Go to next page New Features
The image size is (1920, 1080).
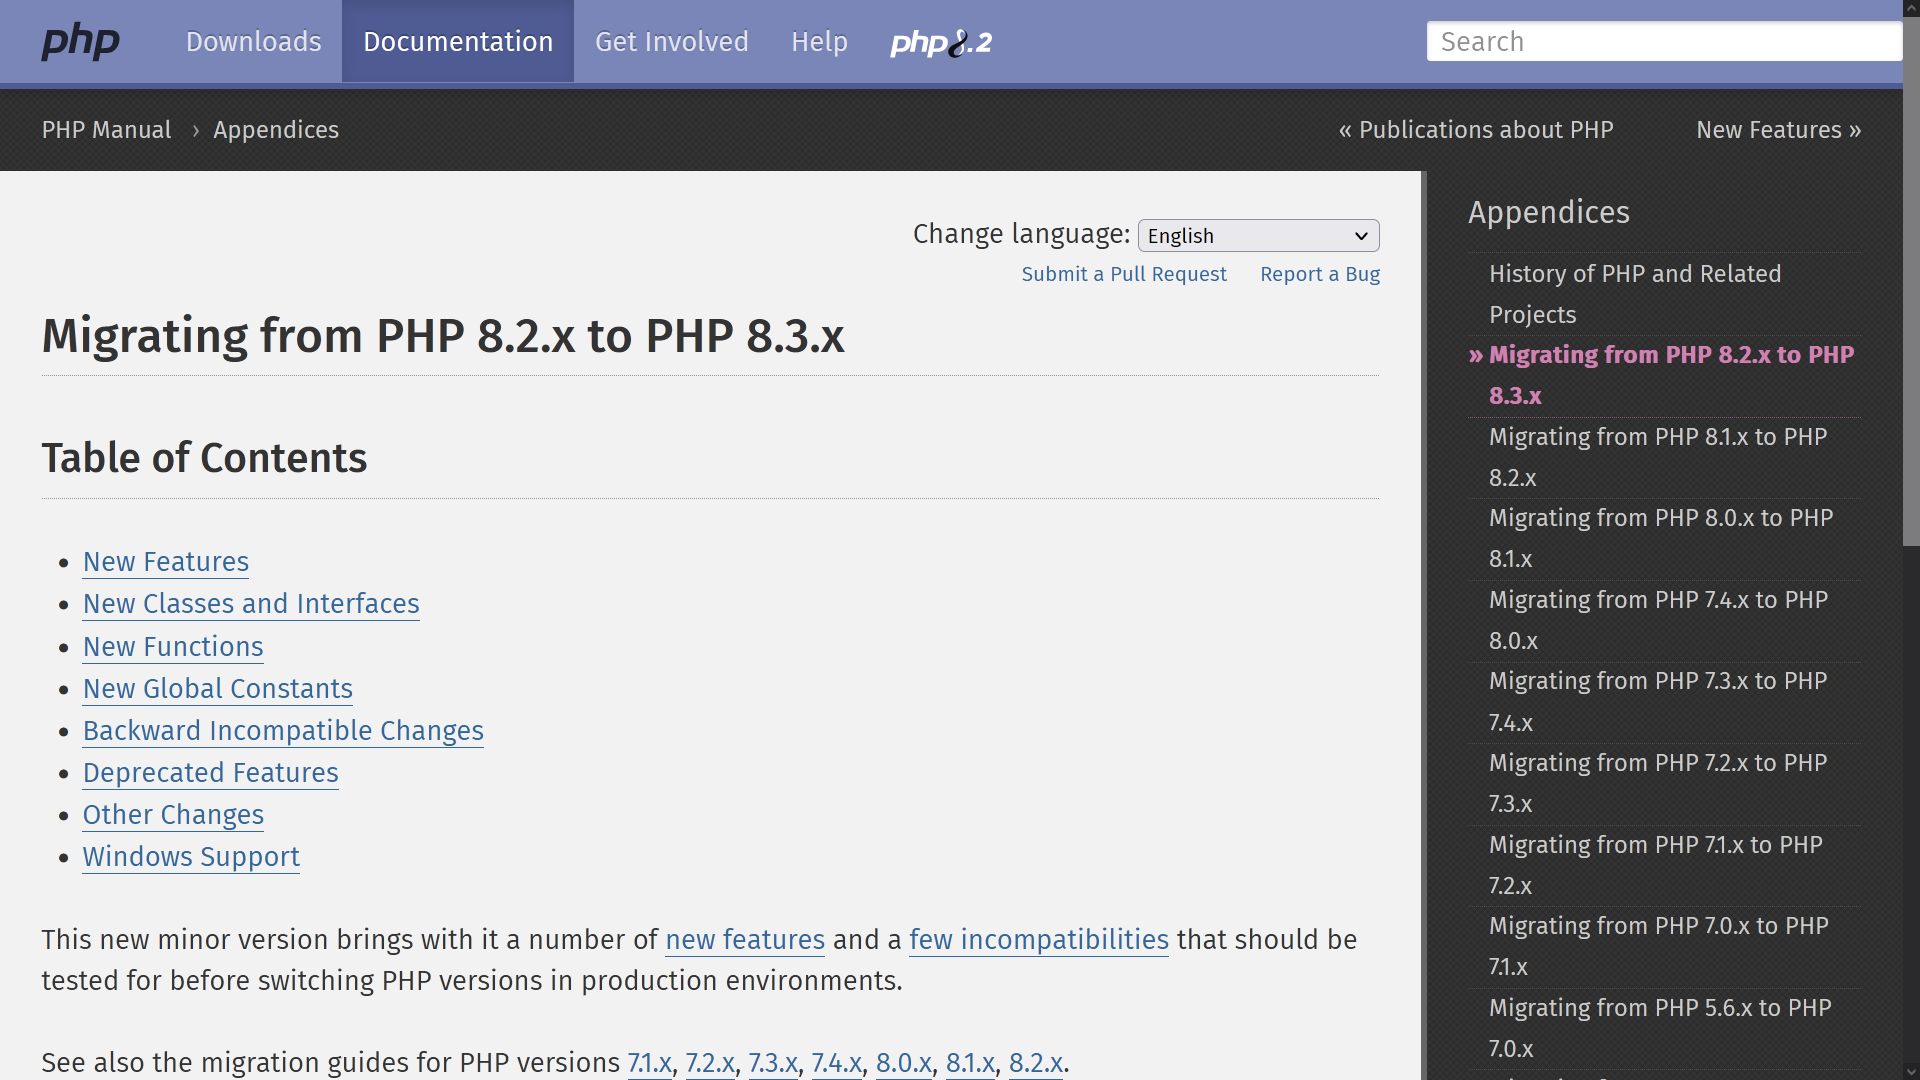[1778, 130]
